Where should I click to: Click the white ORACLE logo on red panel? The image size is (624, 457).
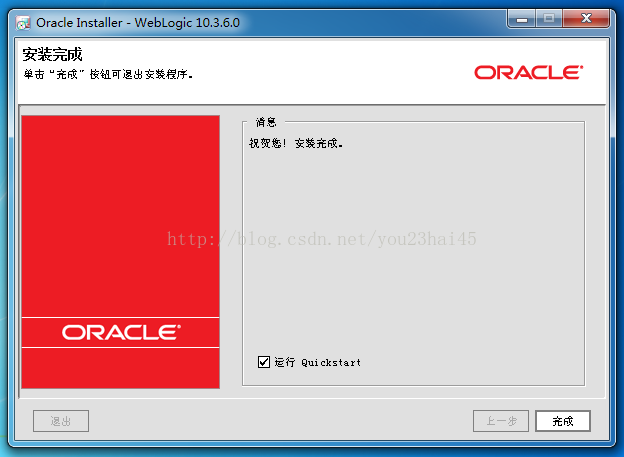tap(121, 332)
